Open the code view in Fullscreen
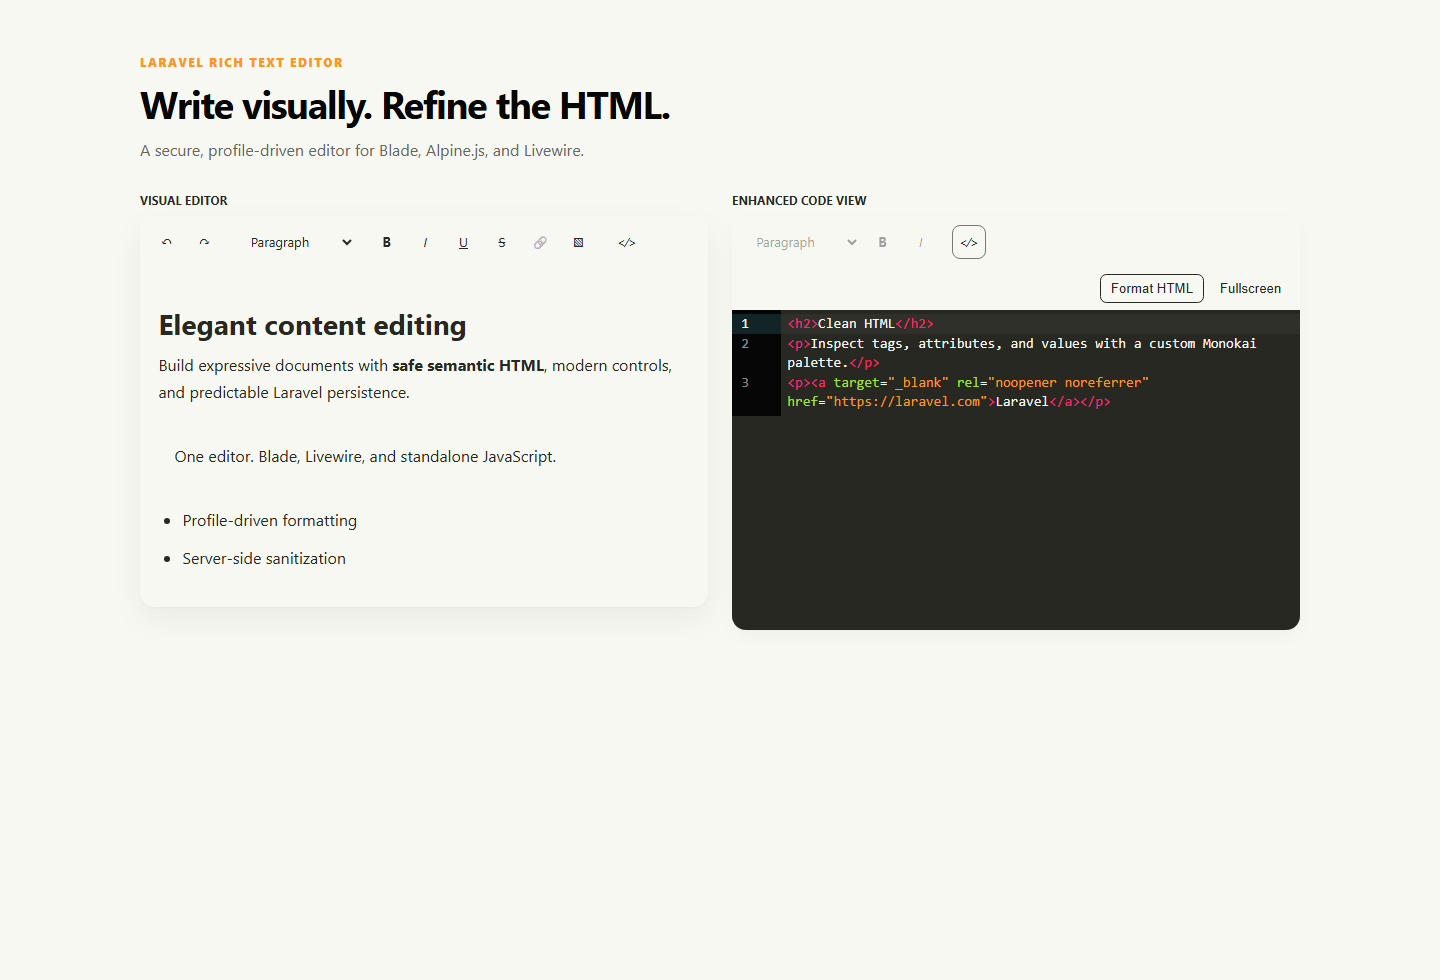The height and width of the screenshot is (980, 1440). coord(1250,288)
